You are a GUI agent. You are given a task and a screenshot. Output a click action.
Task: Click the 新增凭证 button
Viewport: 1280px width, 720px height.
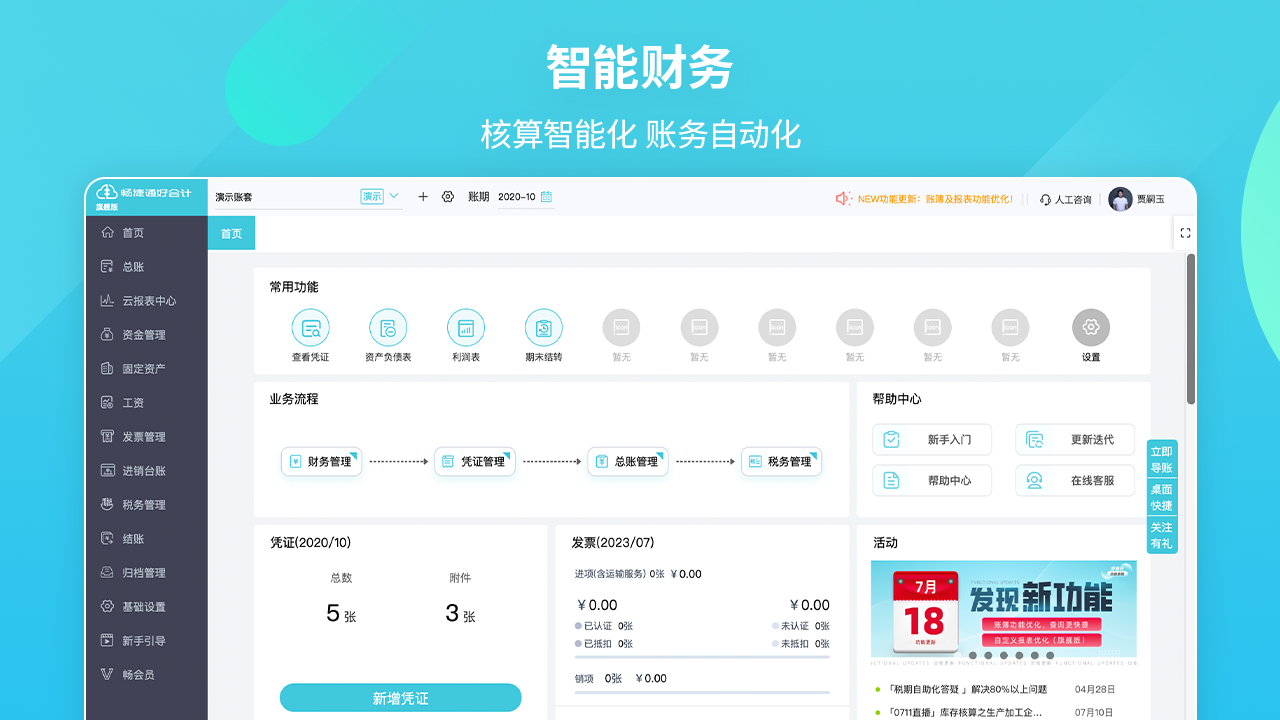coord(400,698)
